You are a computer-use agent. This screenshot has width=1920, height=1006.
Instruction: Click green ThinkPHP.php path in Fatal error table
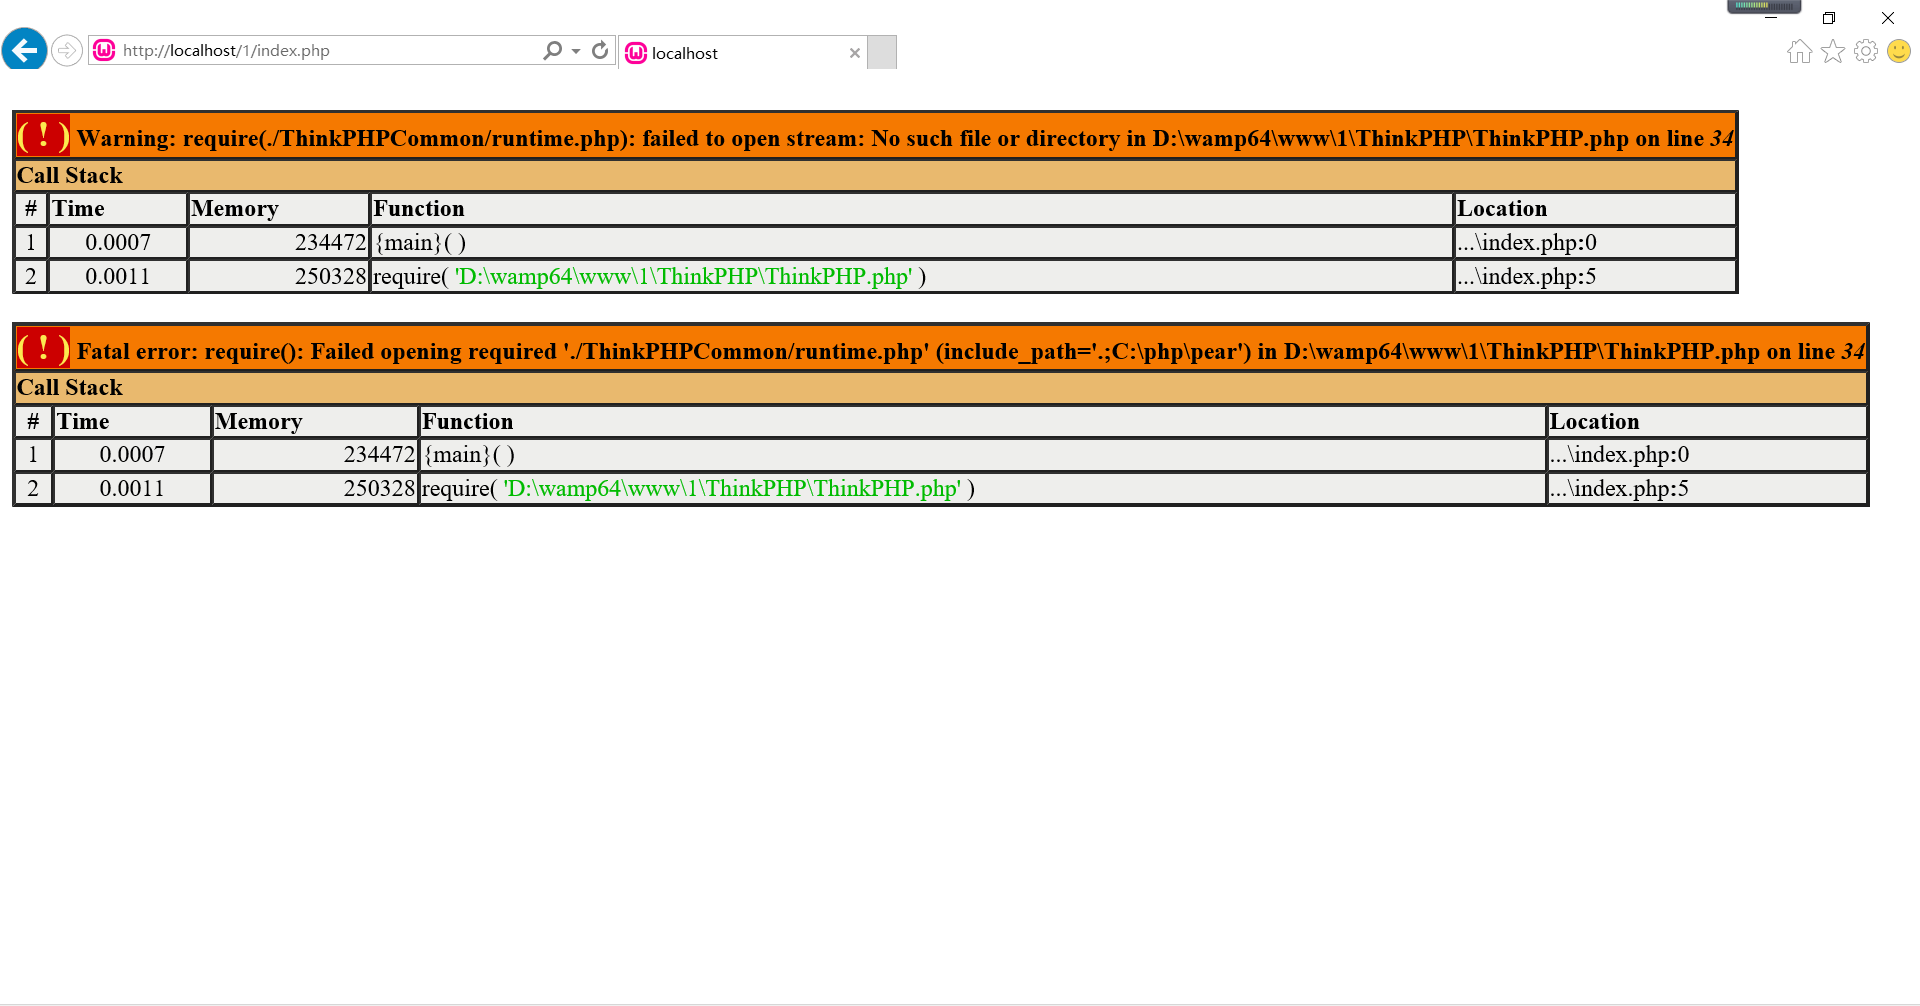[733, 488]
